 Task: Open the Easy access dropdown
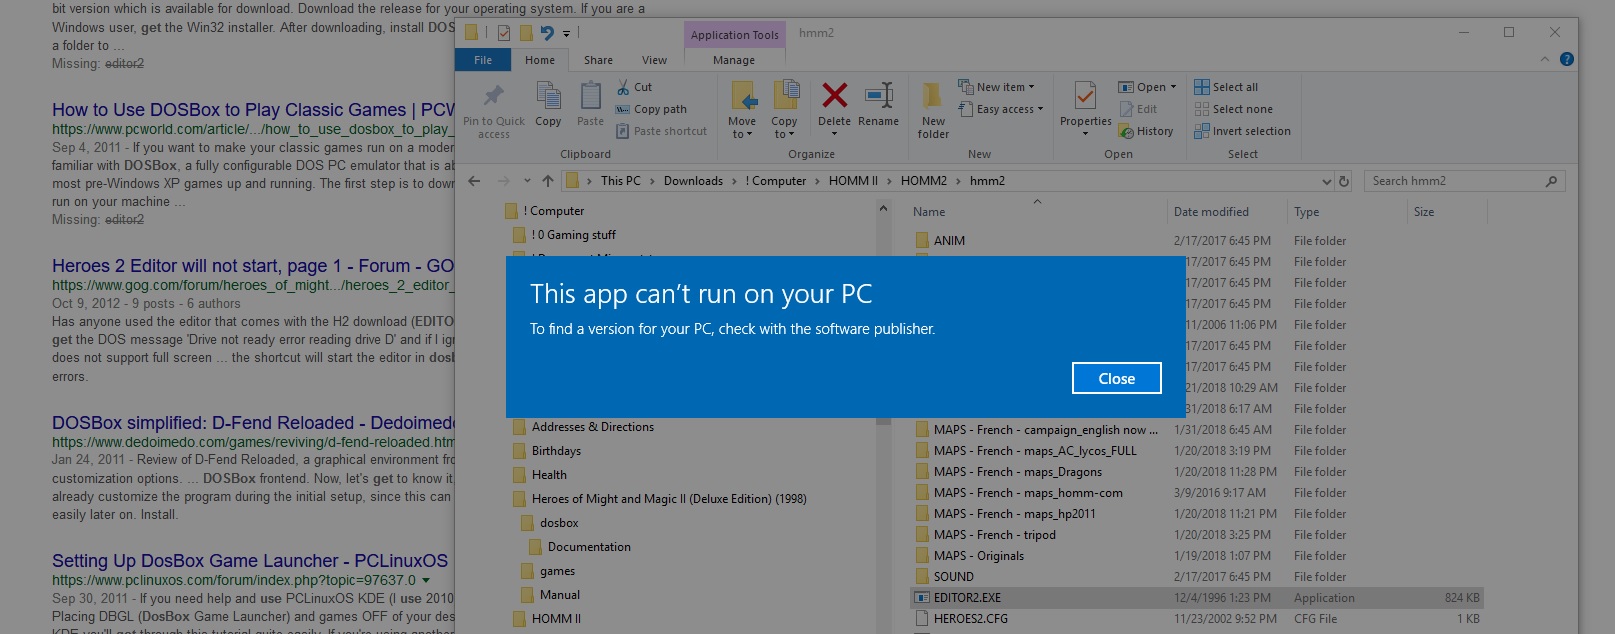[1000, 109]
